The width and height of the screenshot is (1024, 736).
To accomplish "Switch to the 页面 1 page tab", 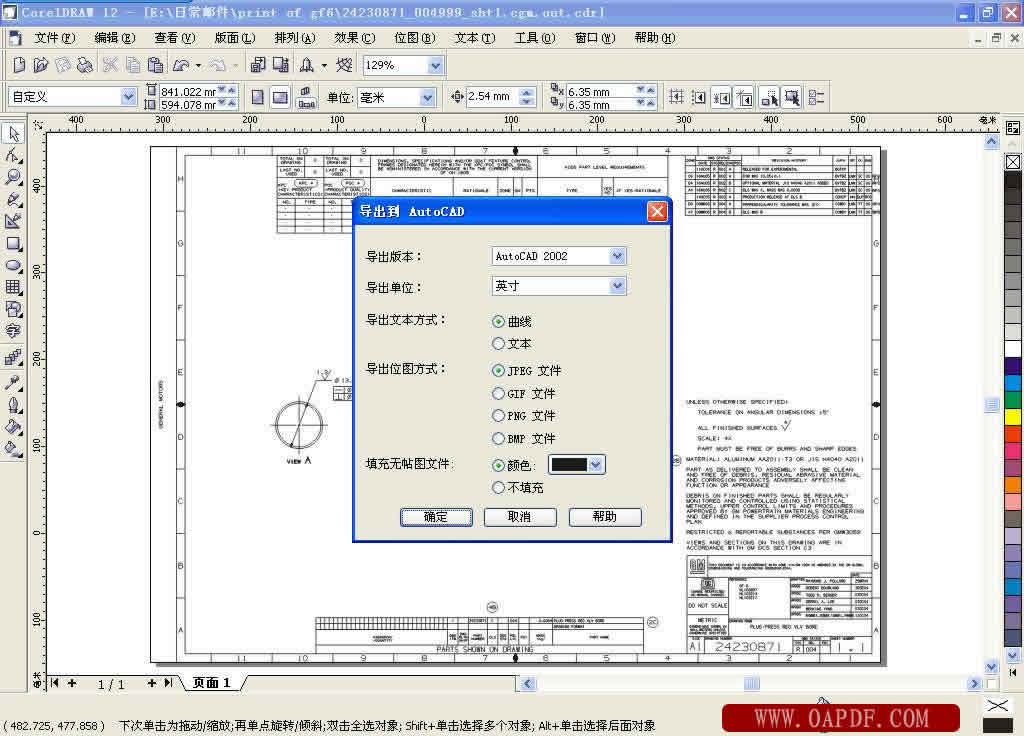I will tap(212, 682).
